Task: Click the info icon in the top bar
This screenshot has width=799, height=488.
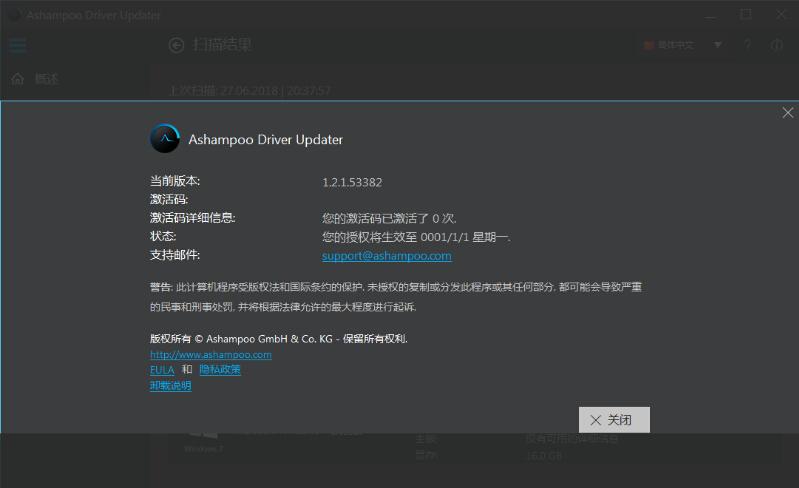Action: pos(777,45)
